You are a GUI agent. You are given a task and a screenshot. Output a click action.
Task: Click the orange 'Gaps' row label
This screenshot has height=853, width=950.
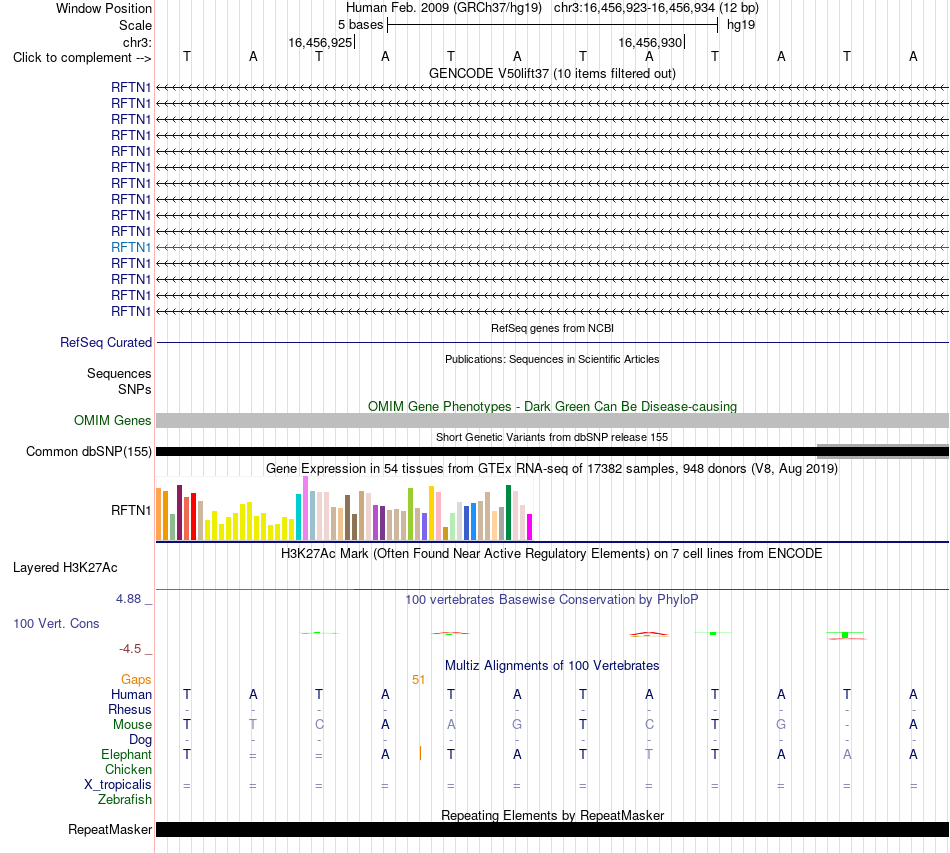pos(136,680)
